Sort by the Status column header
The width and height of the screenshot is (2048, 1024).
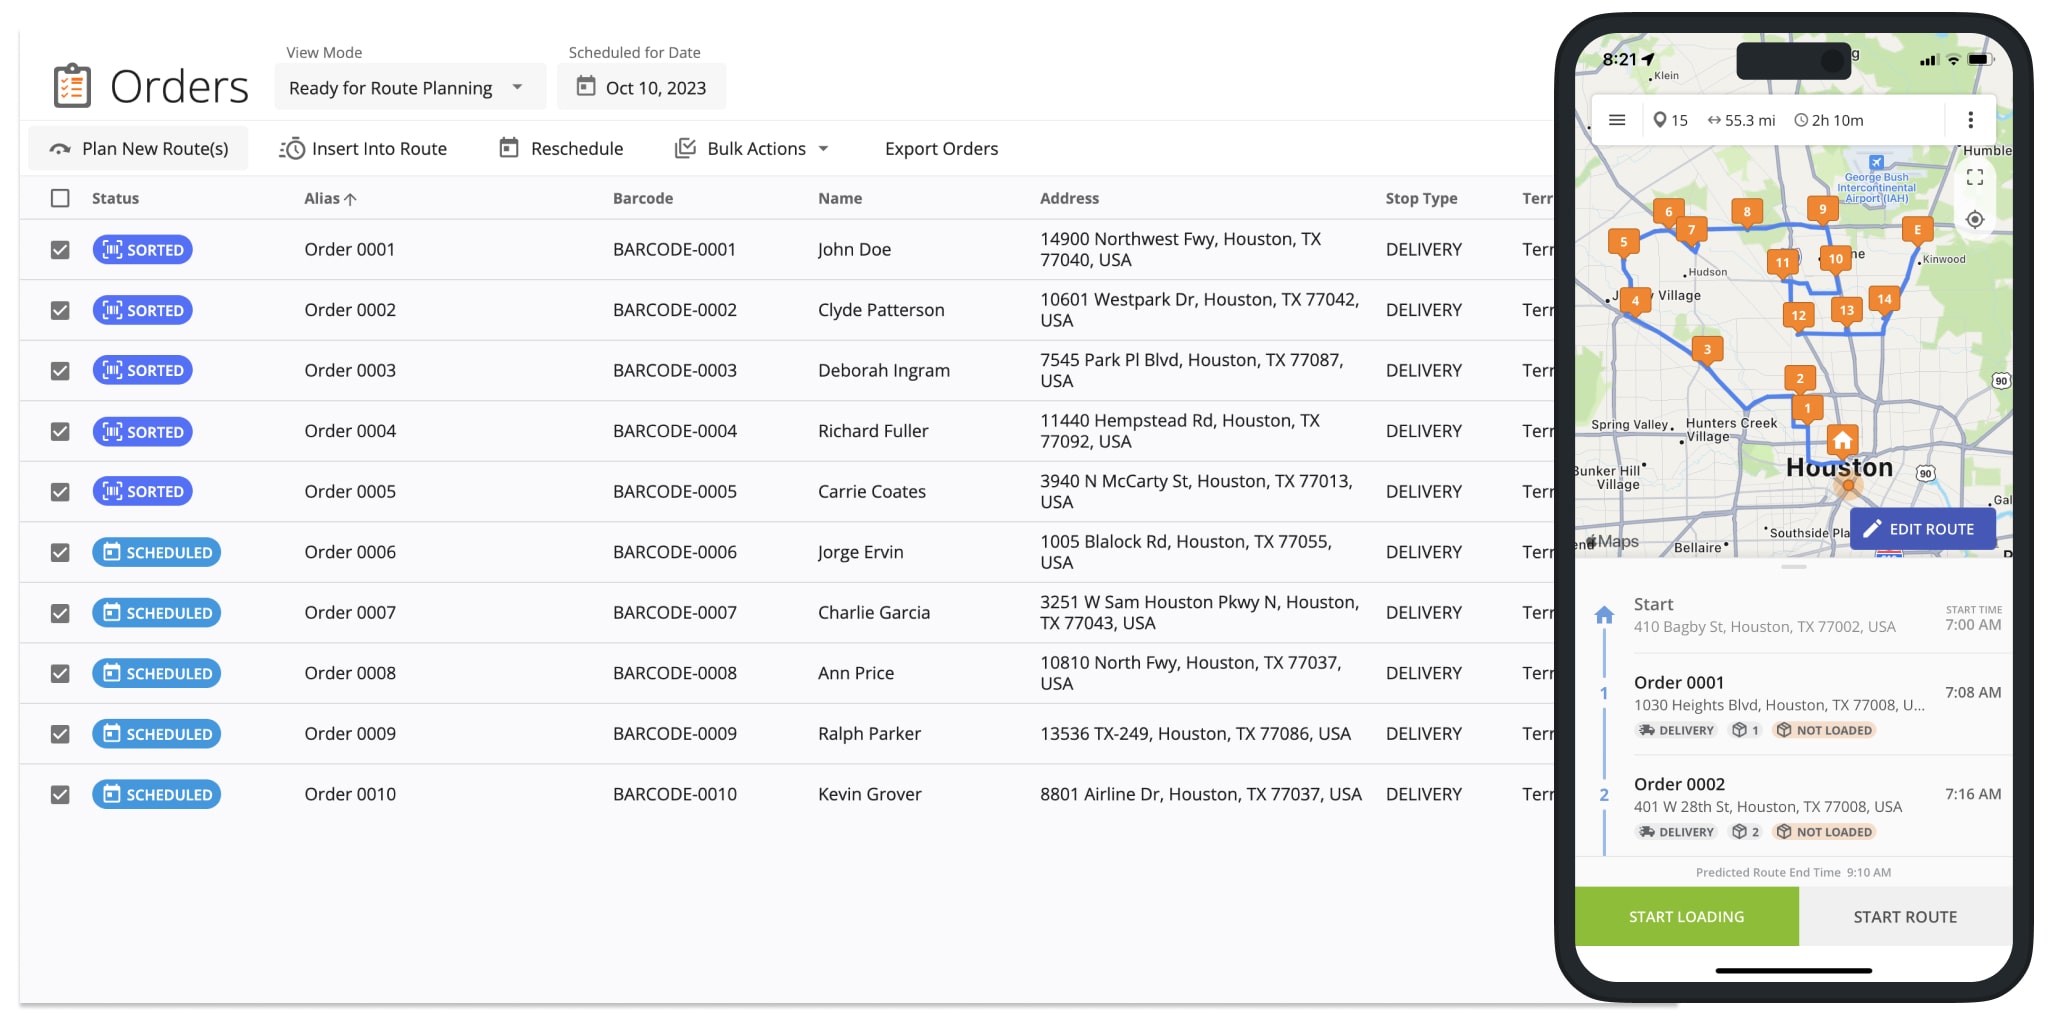115,198
